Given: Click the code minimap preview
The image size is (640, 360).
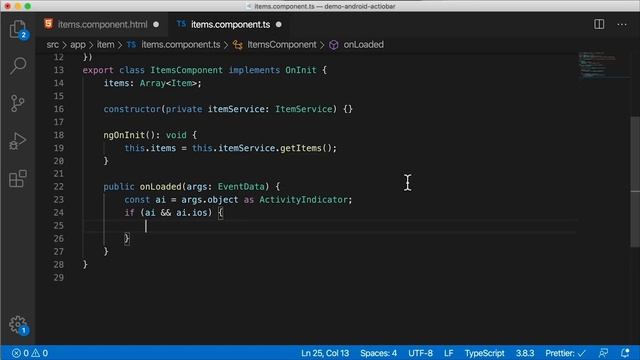Looking at the screenshot, I should [598, 64].
